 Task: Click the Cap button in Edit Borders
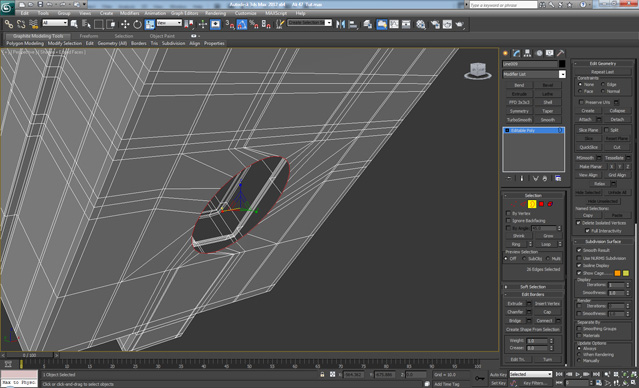(547, 312)
